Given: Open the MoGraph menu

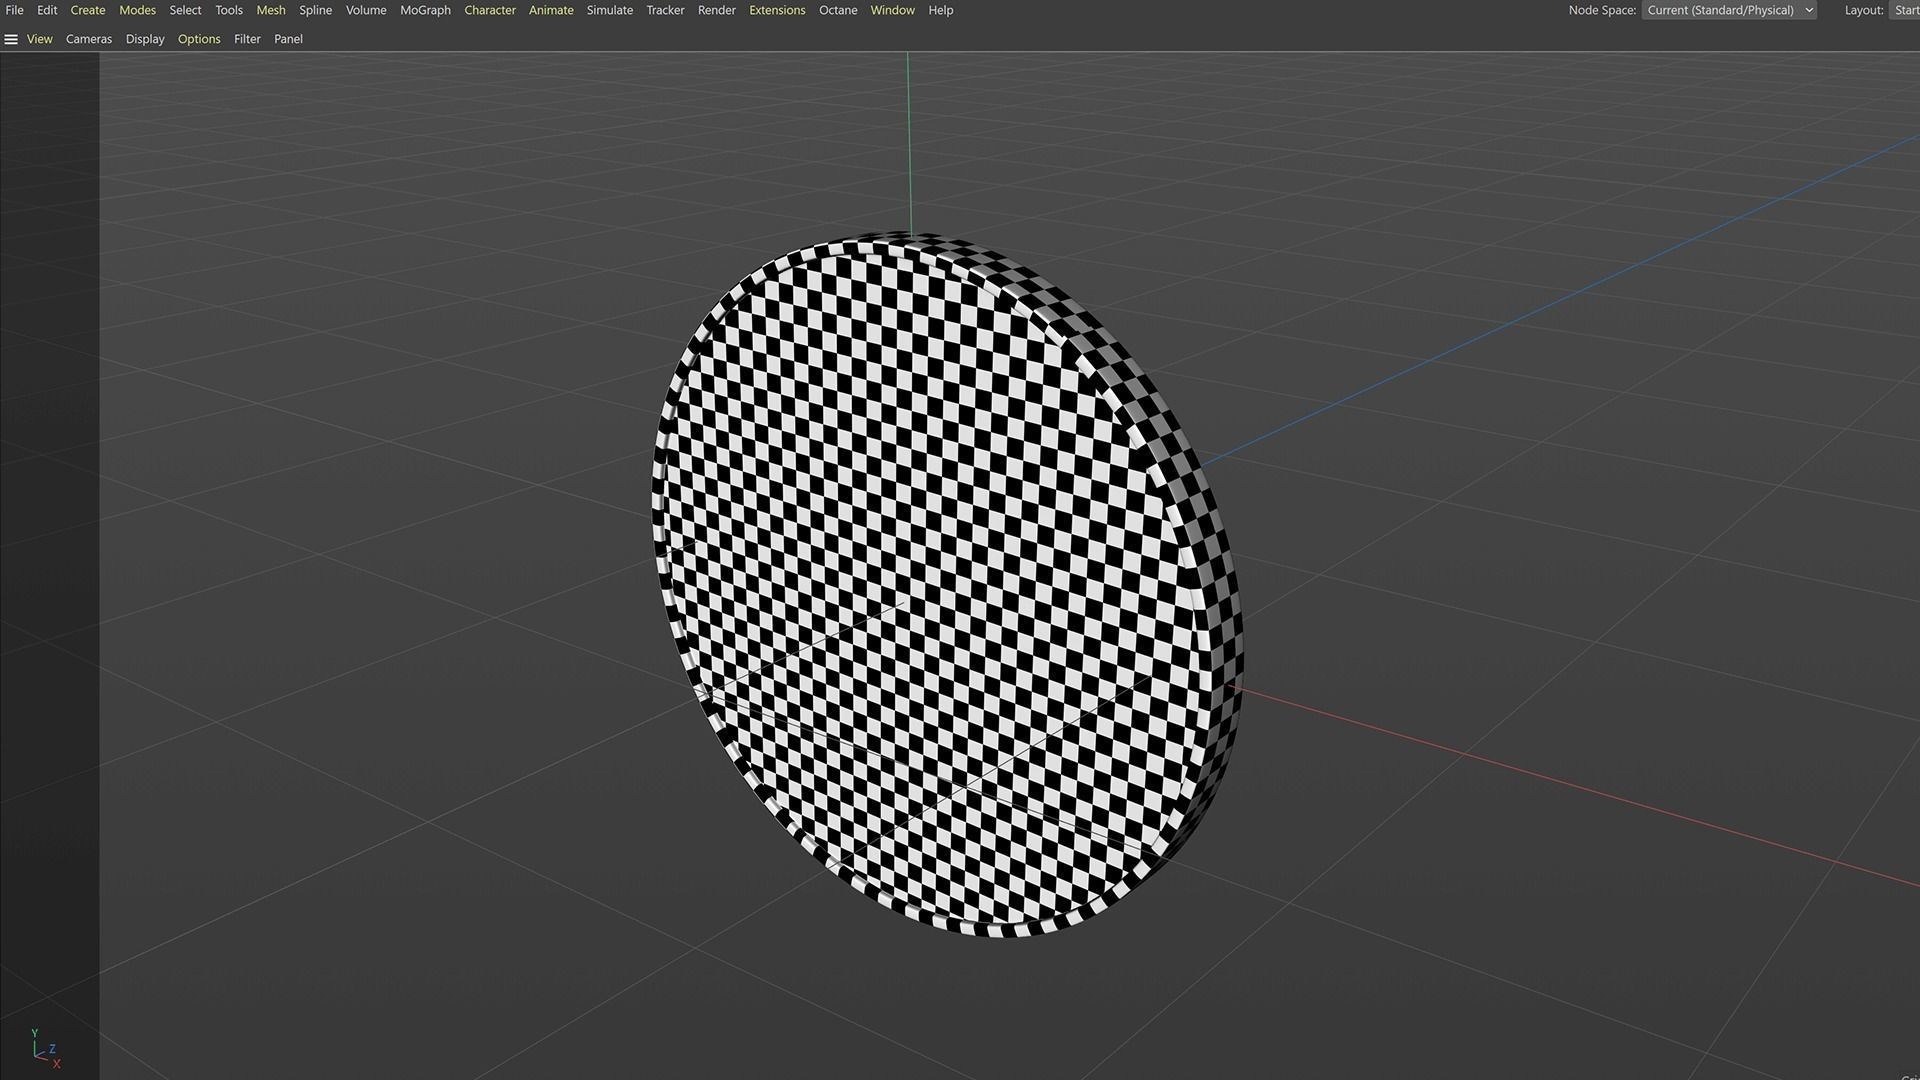Looking at the screenshot, I should pos(425,10).
